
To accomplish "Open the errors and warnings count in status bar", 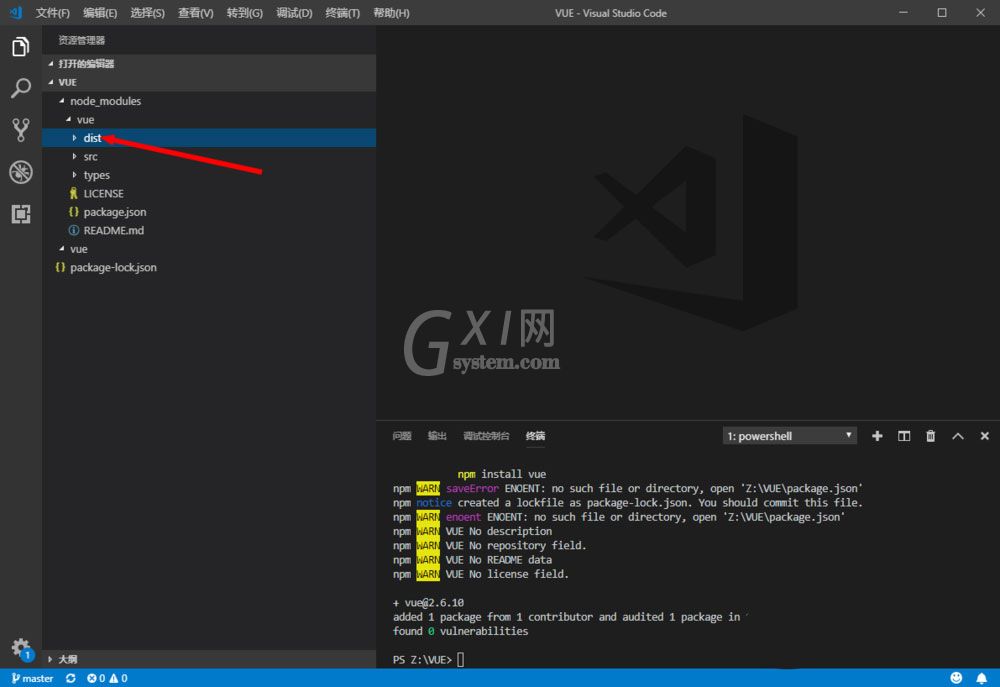I will [107, 678].
